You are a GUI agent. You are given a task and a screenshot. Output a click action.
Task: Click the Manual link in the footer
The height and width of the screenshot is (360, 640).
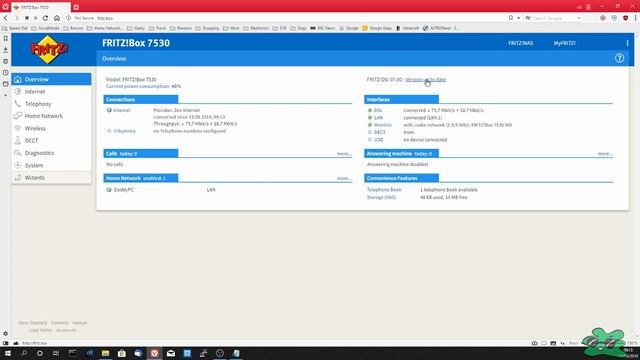(80, 322)
